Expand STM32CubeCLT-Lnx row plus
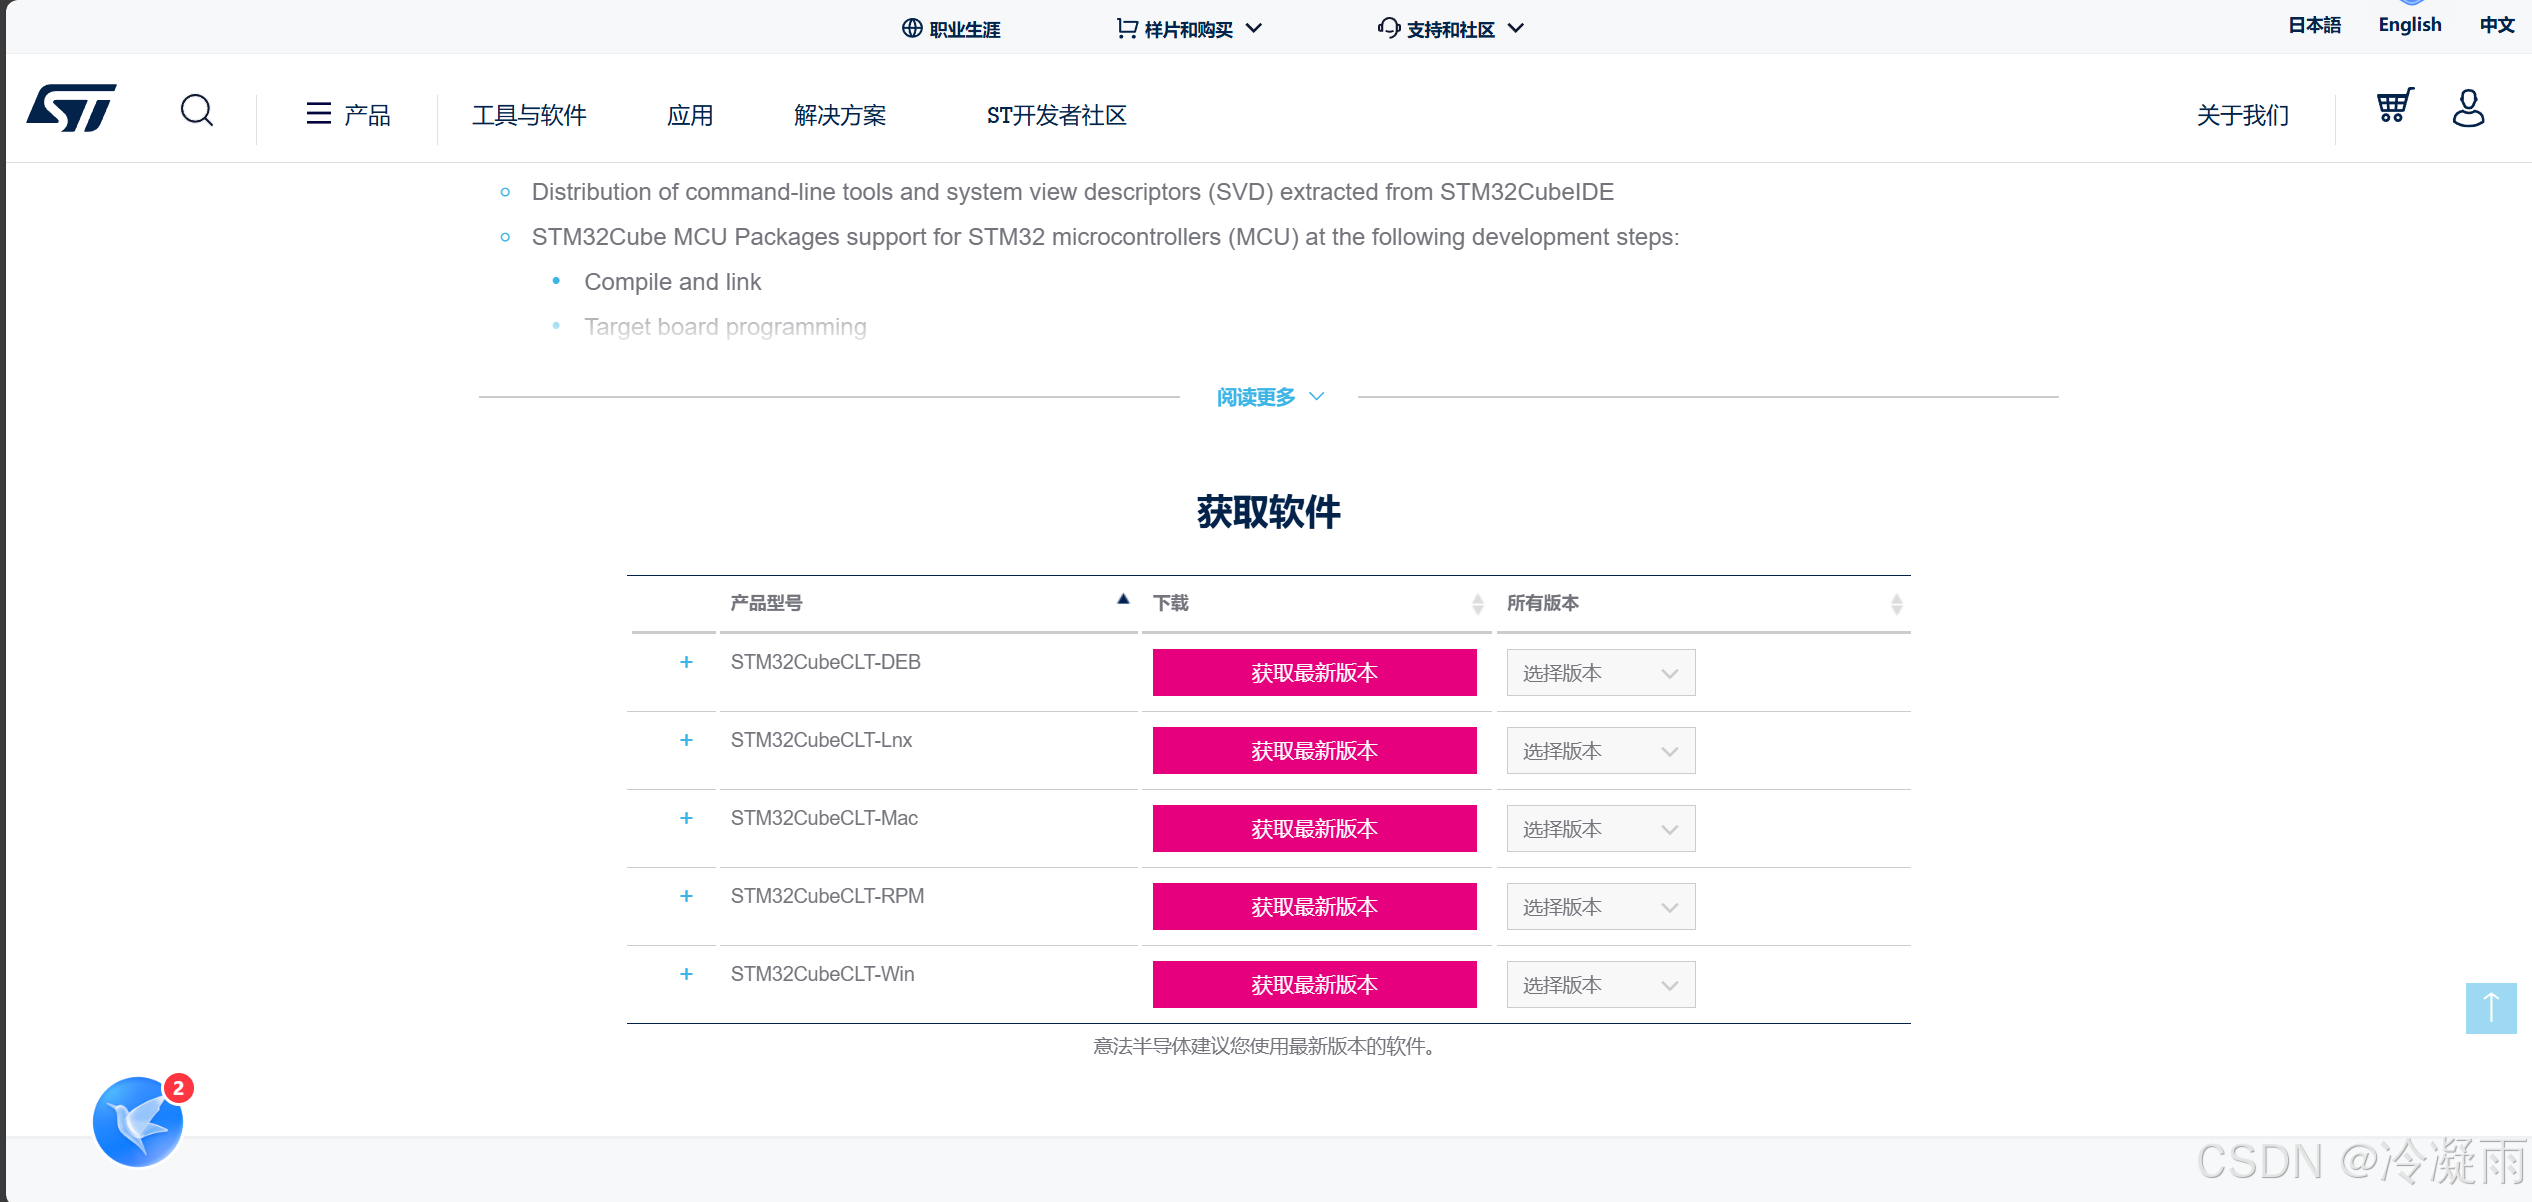This screenshot has width=2532, height=1202. coord(686,740)
